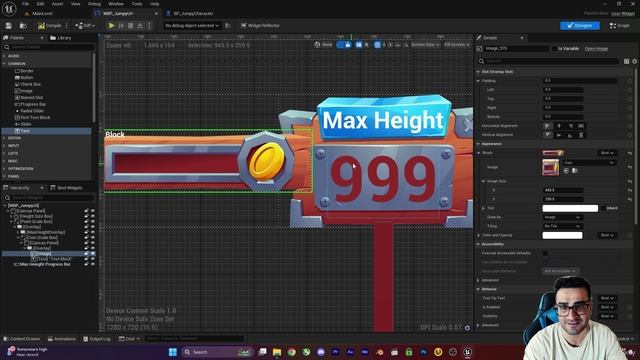Click the Tint color swatch
Viewport: 640px width, 360px height.
(570, 208)
